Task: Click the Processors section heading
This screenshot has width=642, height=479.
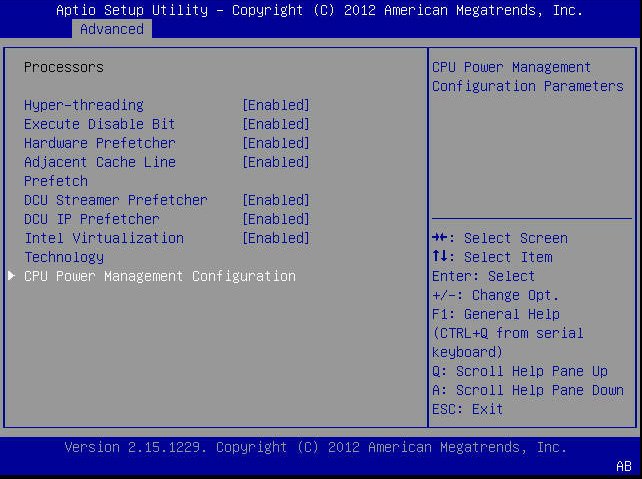Action: click(x=64, y=67)
